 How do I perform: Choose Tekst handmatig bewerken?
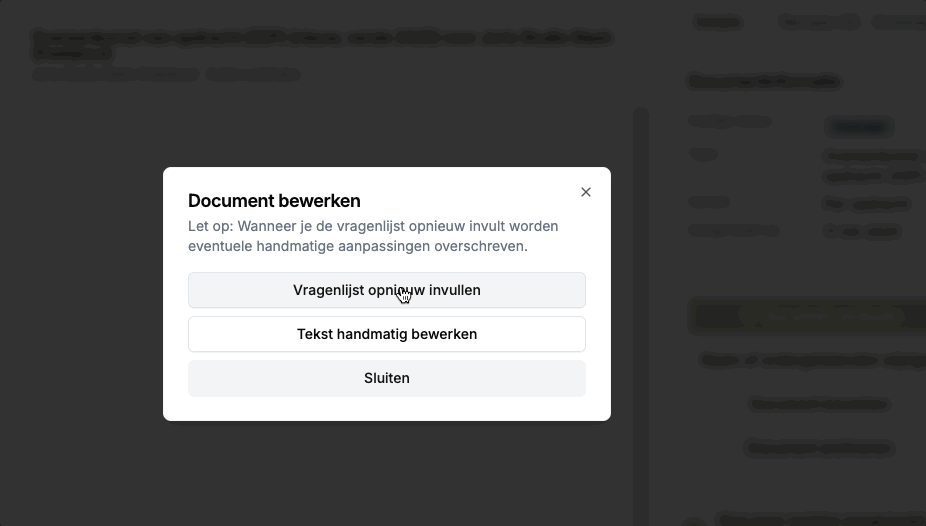pos(386,334)
